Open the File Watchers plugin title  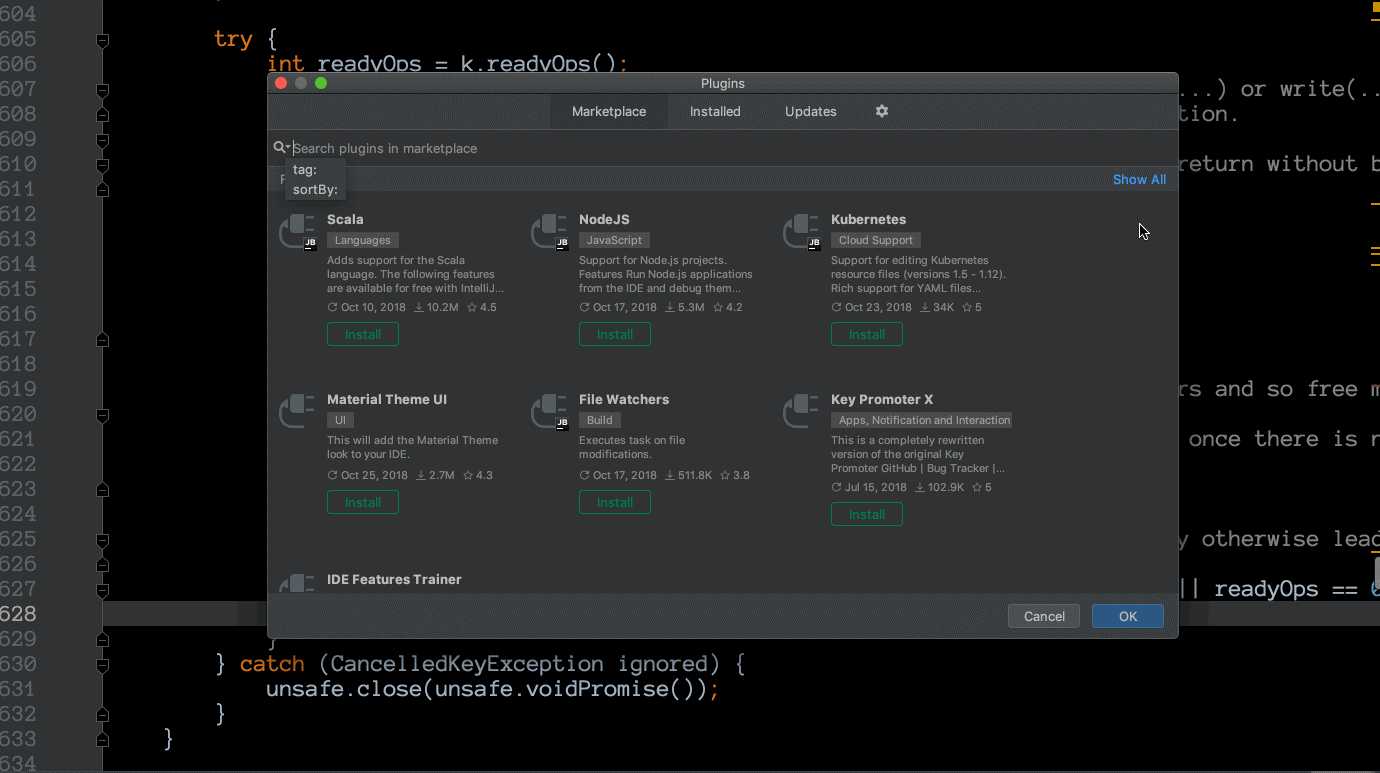click(x=624, y=399)
